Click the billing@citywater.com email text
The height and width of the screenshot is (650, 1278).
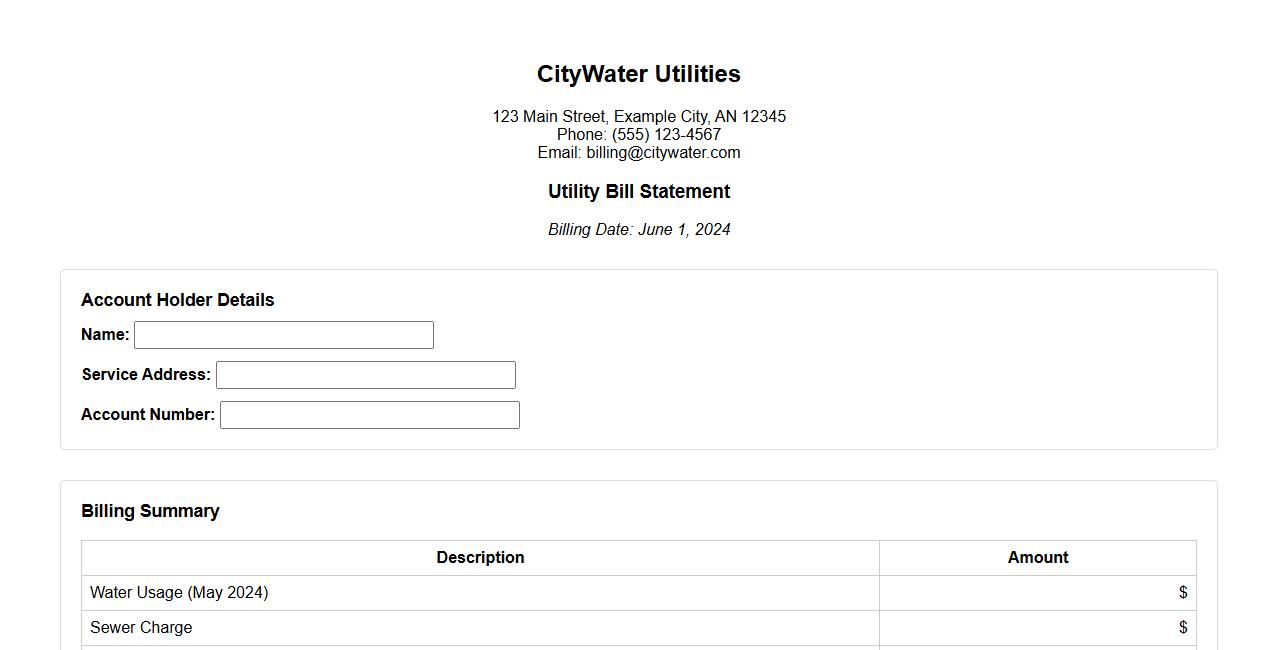coord(663,153)
